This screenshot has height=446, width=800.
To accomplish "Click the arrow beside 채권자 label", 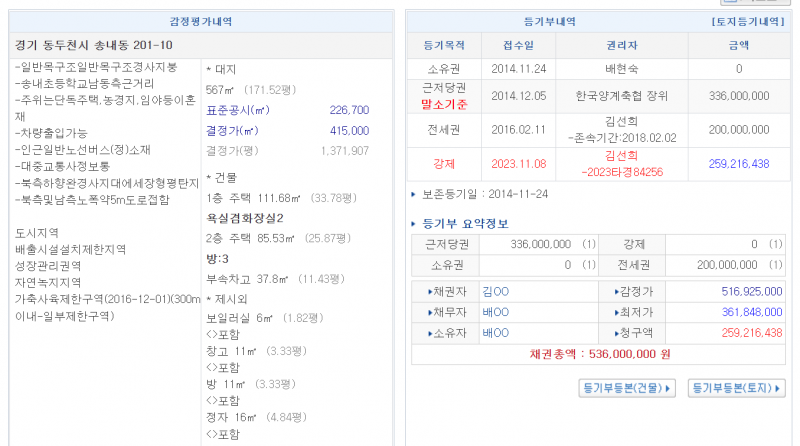I will pyautogui.click(x=428, y=292).
